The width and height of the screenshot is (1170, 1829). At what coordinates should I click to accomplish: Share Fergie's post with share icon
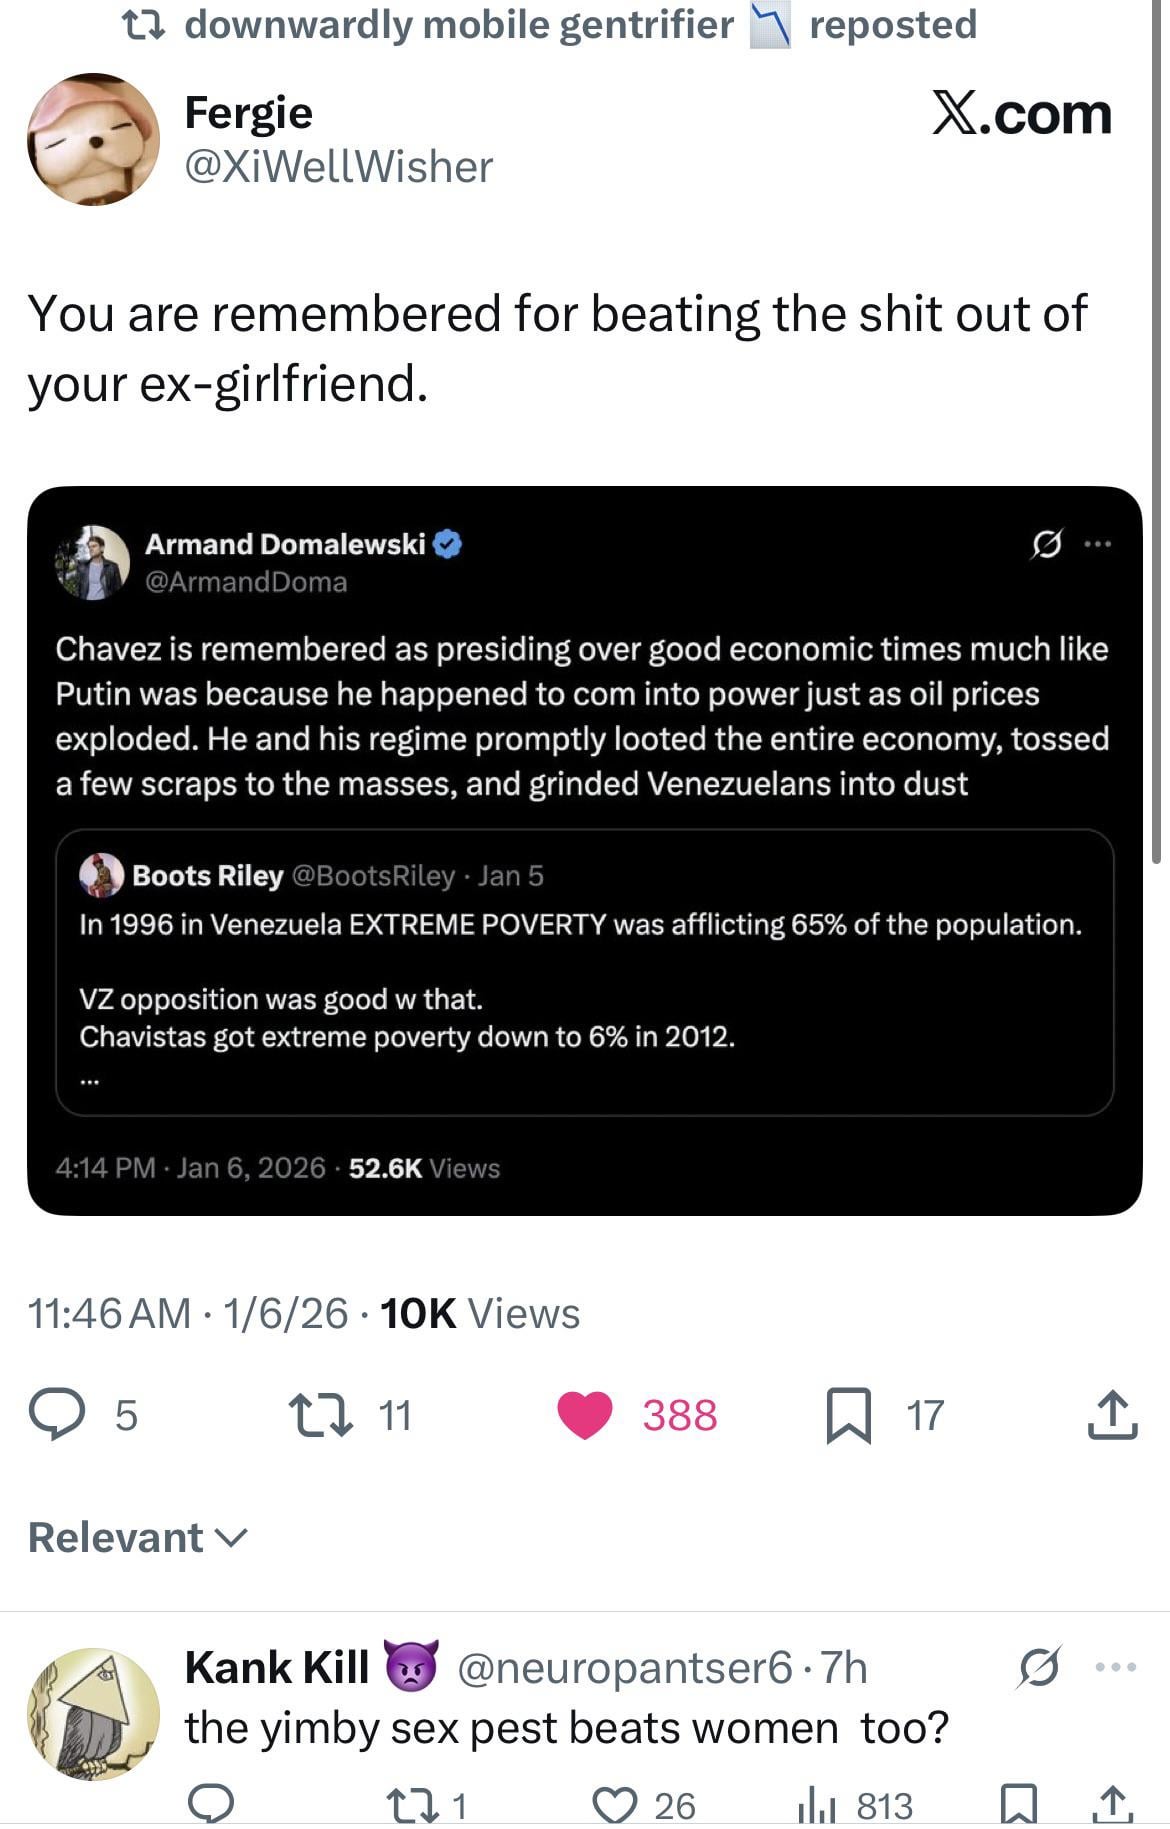[x=1111, y=1415]
